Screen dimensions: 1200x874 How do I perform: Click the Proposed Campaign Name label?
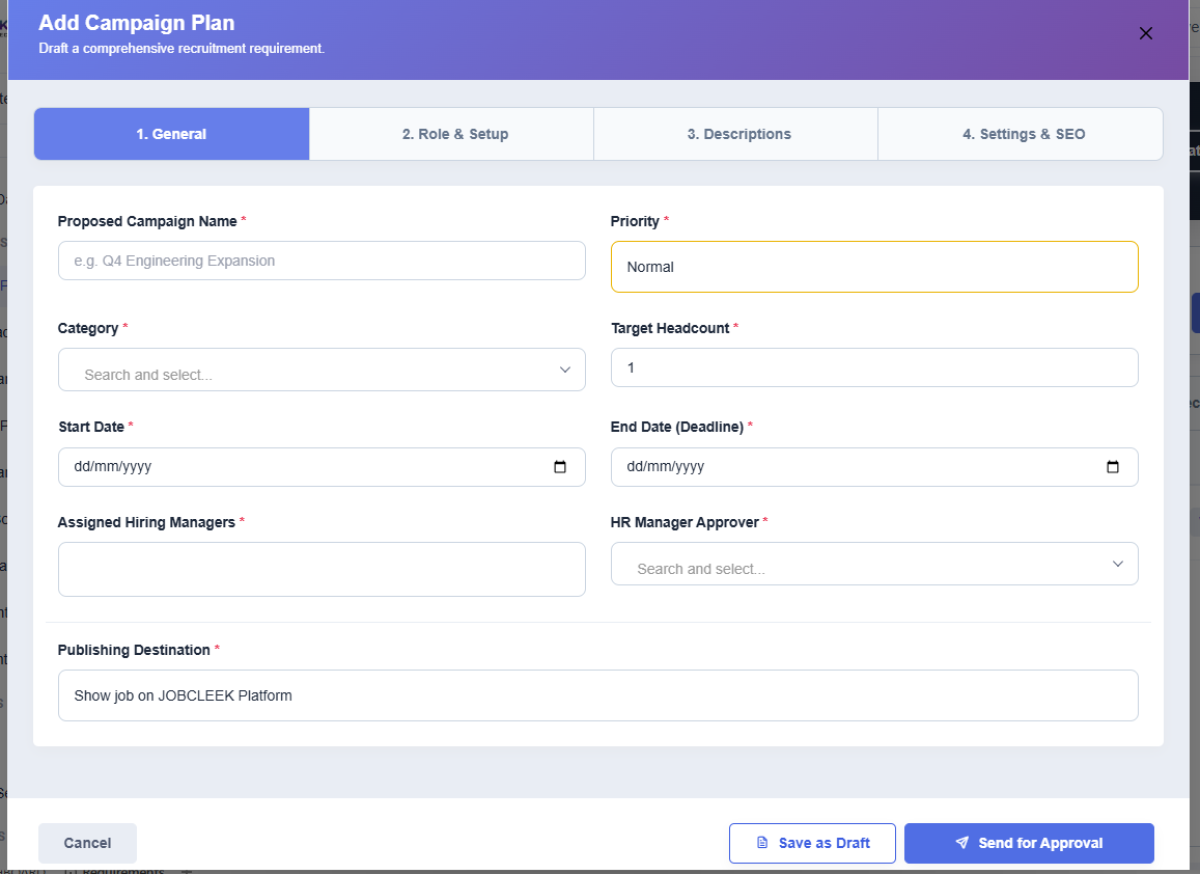pyautogui.click(x=147, y=221)
